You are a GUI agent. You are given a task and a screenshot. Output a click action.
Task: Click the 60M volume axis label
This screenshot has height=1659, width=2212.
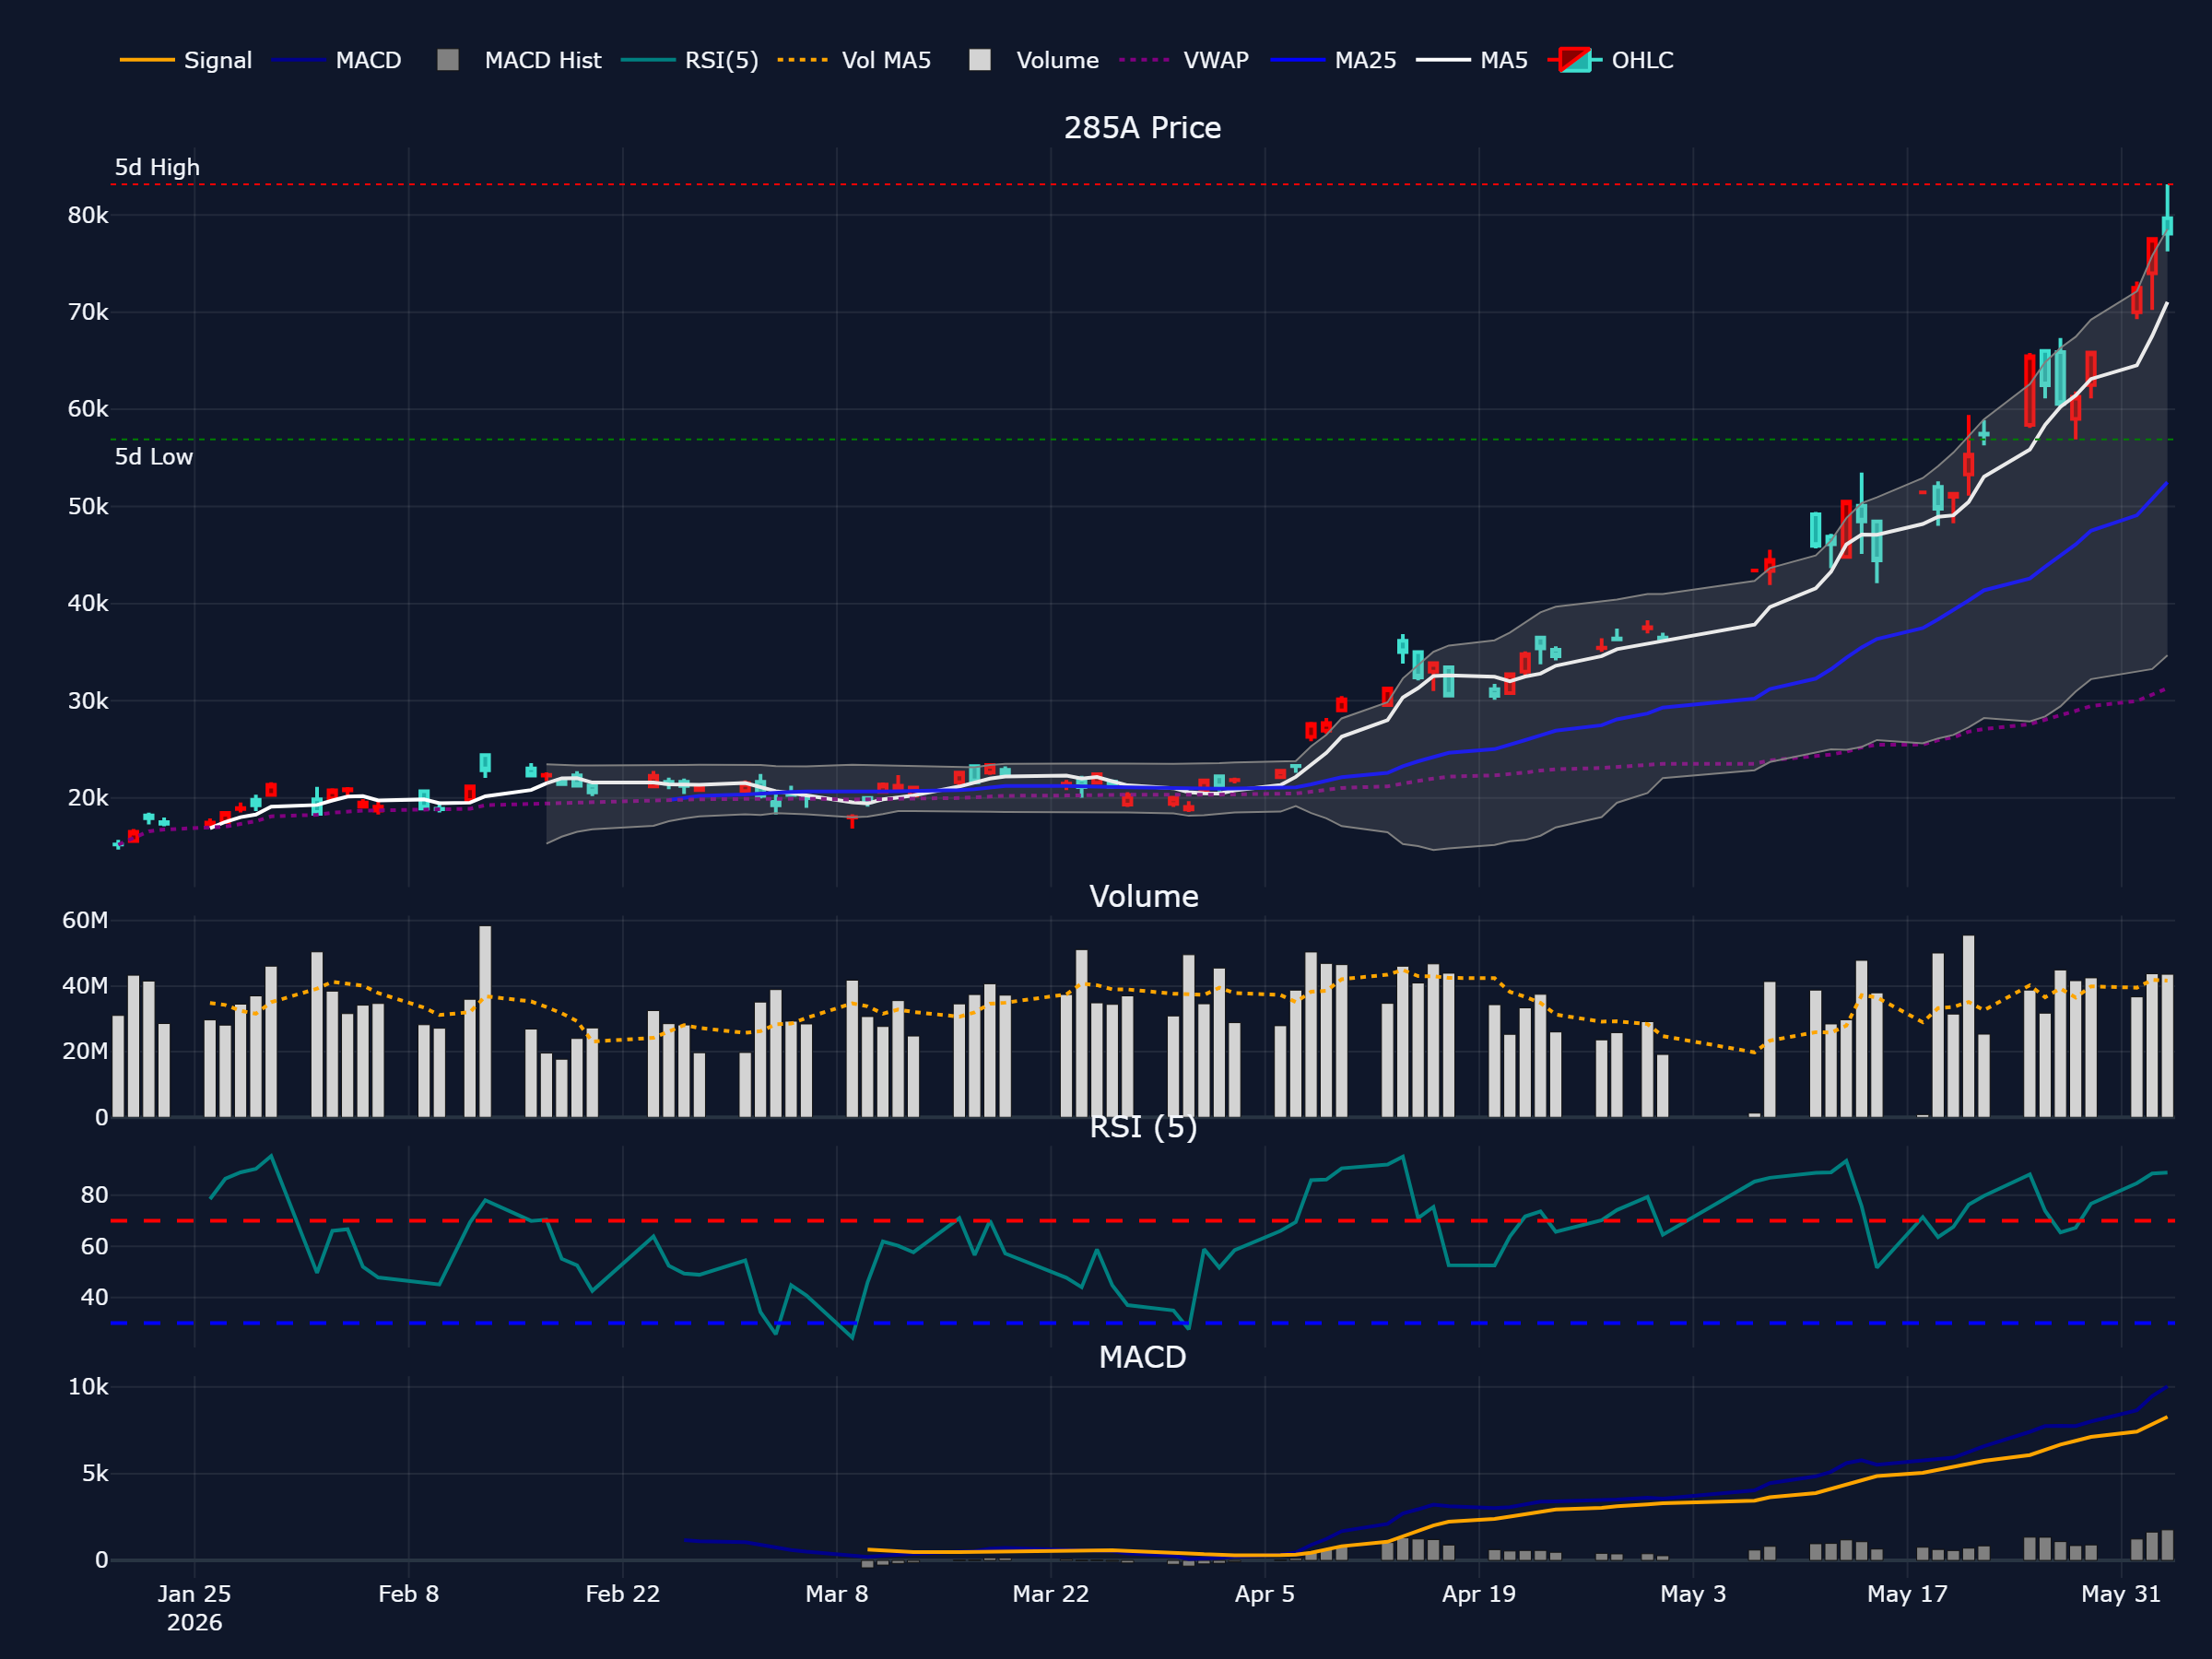tap(85, 920)
